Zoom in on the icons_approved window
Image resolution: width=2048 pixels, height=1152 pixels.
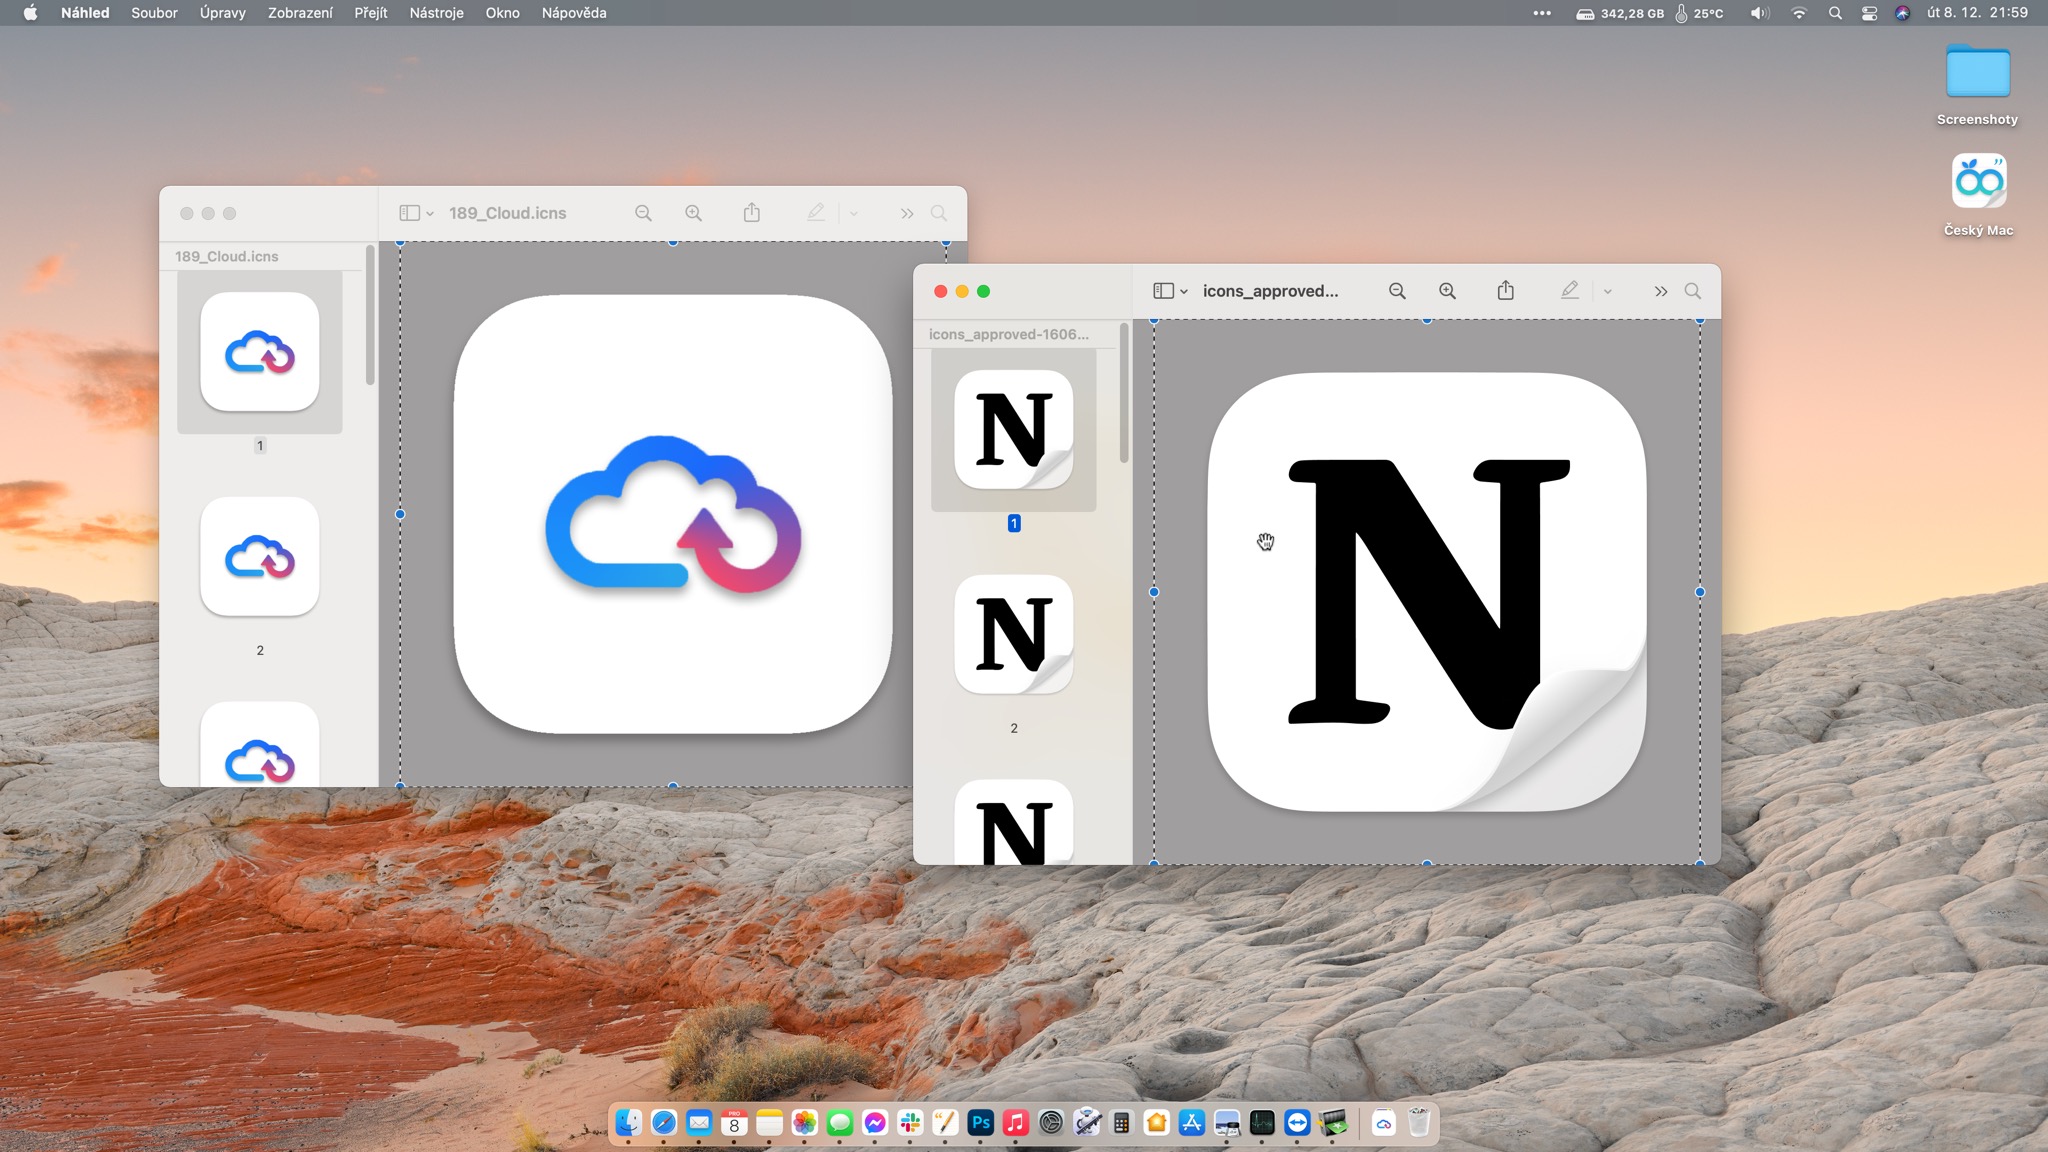(1447, 291)
